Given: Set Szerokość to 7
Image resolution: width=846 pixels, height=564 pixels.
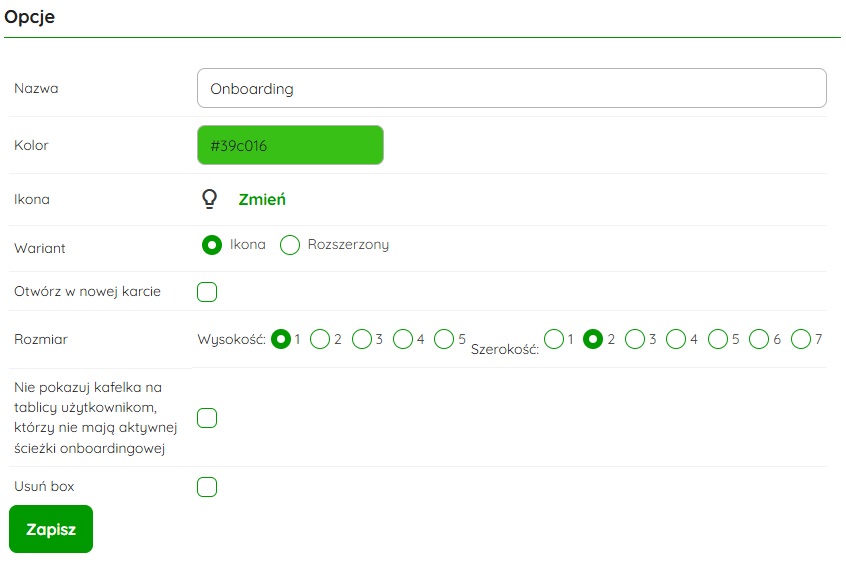Looking at the screenshot, I should click(800, 339).
